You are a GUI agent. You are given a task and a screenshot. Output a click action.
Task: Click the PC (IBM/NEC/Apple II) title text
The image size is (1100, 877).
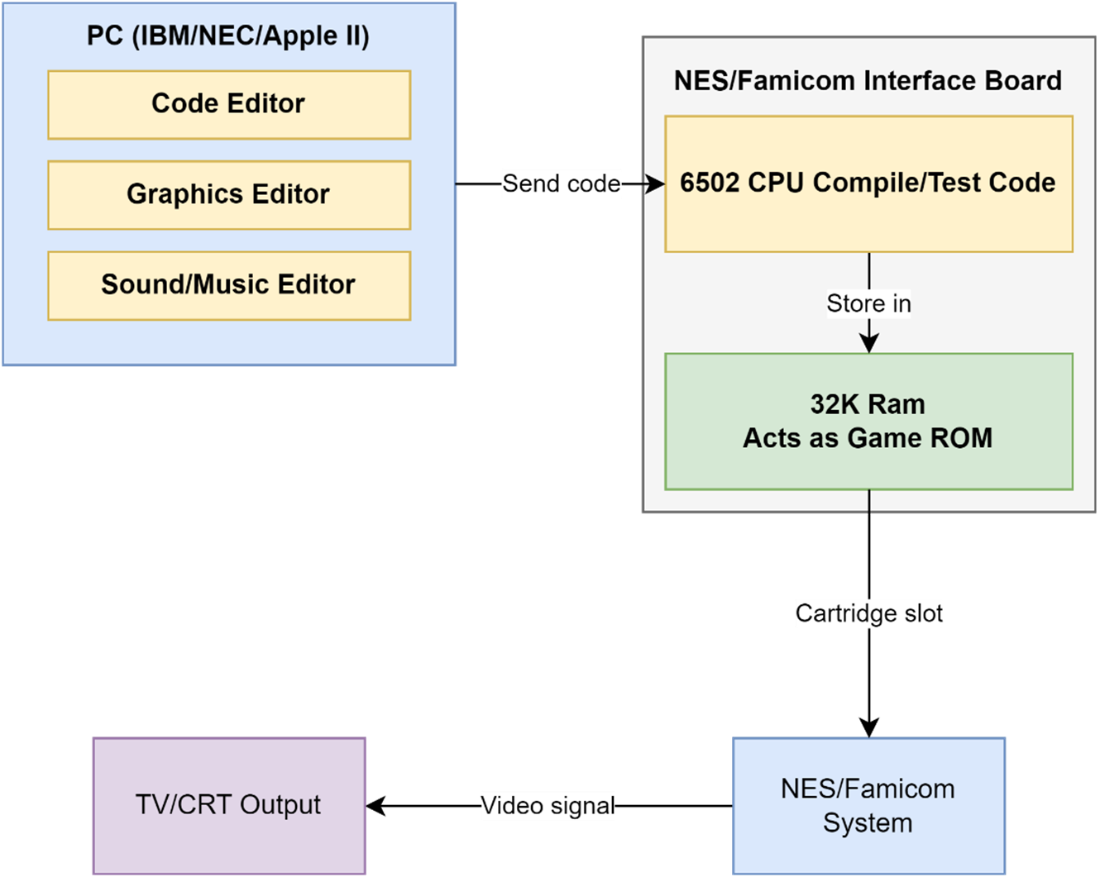(228, 38)
